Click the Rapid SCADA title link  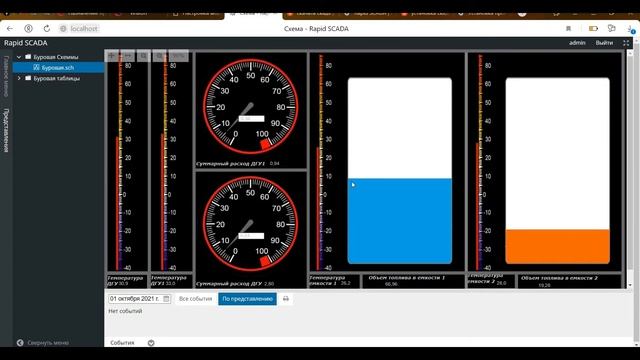(26, 43)
